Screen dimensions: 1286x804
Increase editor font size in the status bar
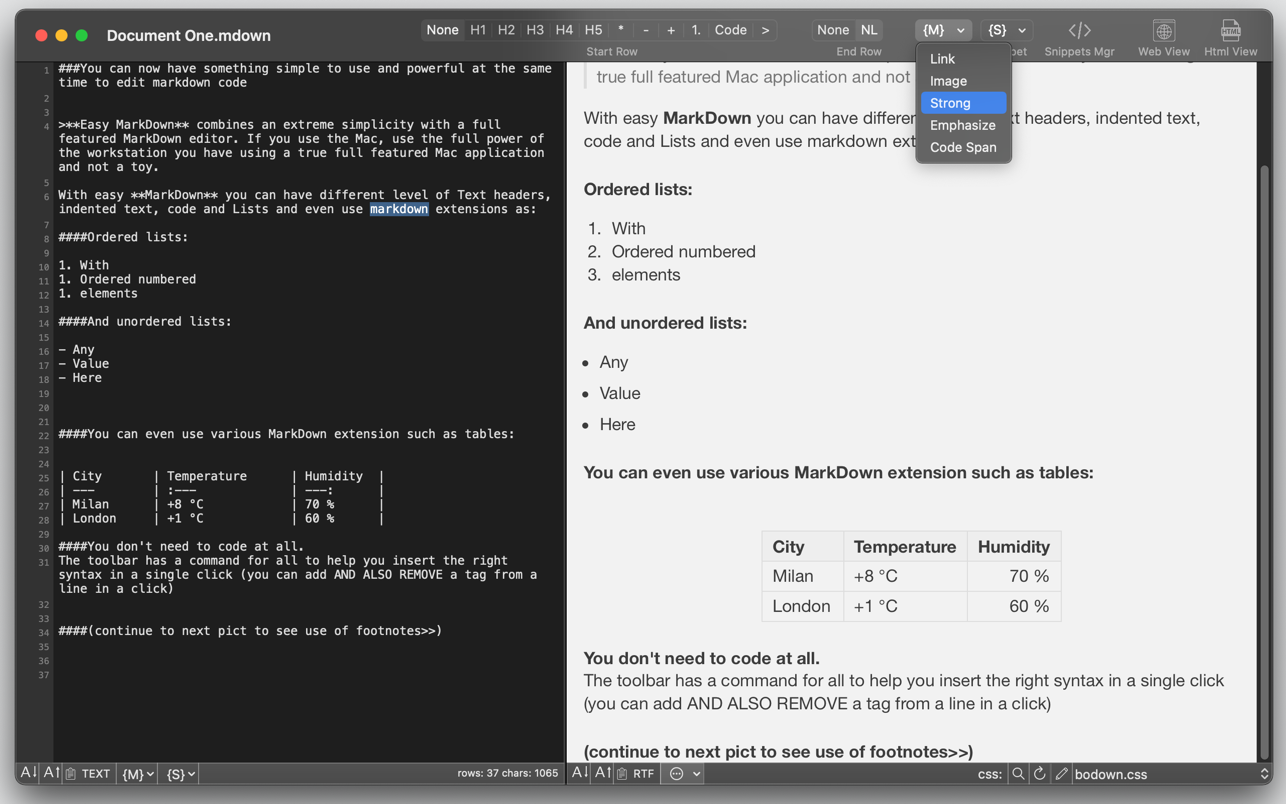click(50, 773)
